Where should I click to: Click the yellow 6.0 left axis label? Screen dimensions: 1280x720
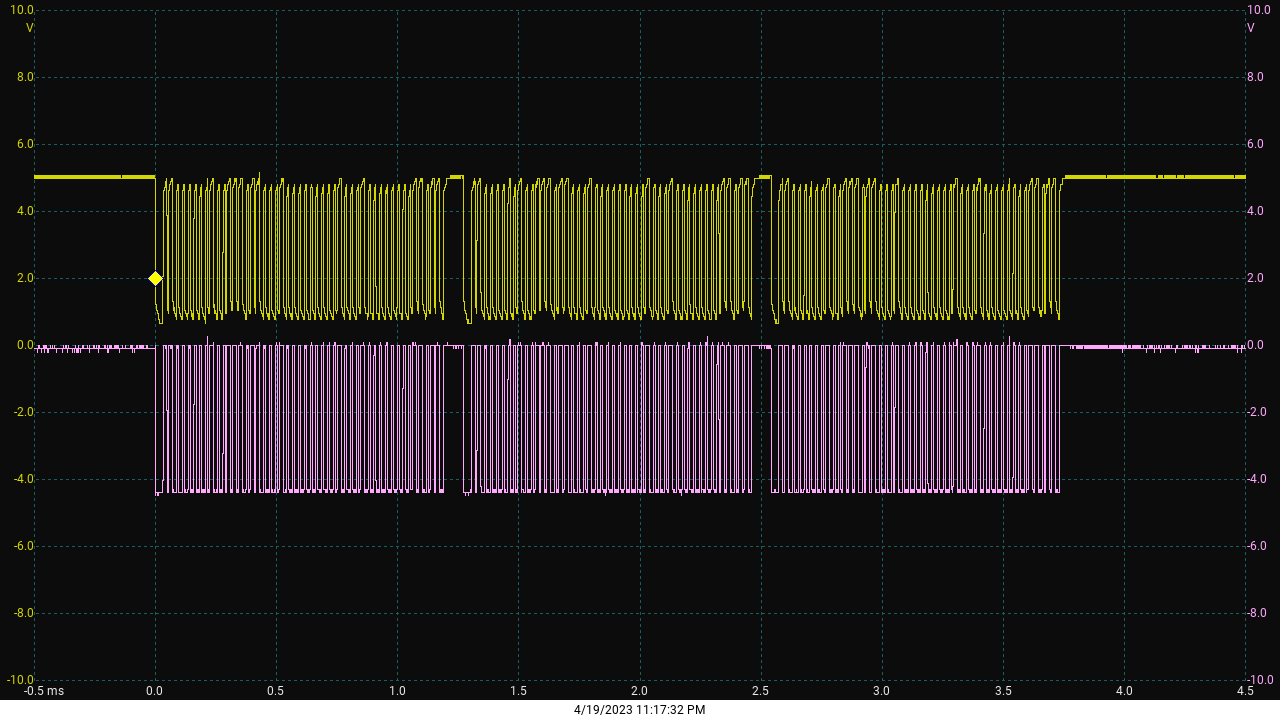[24, 144]
